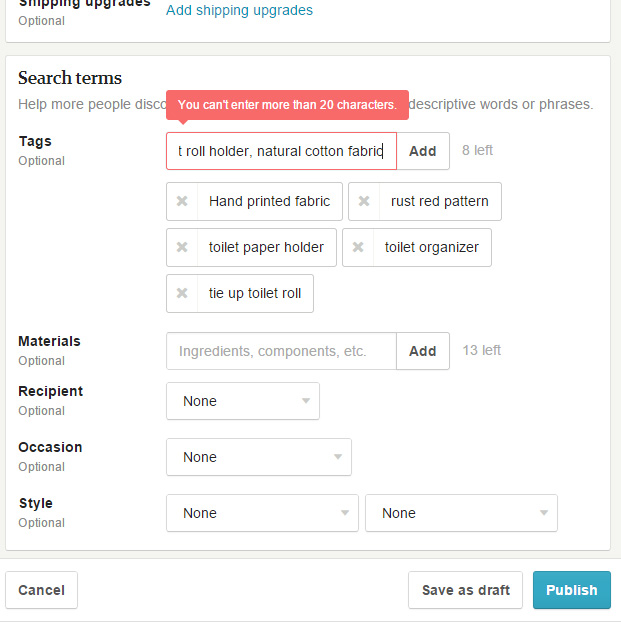Click the "toilet organizer" tag label
The image size is (621, 622).
point(431,247)
